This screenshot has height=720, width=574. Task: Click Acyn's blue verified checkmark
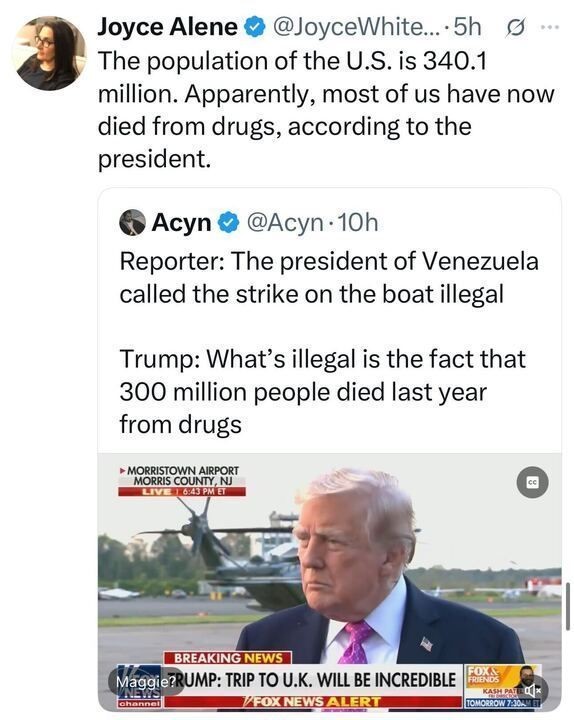228,223
